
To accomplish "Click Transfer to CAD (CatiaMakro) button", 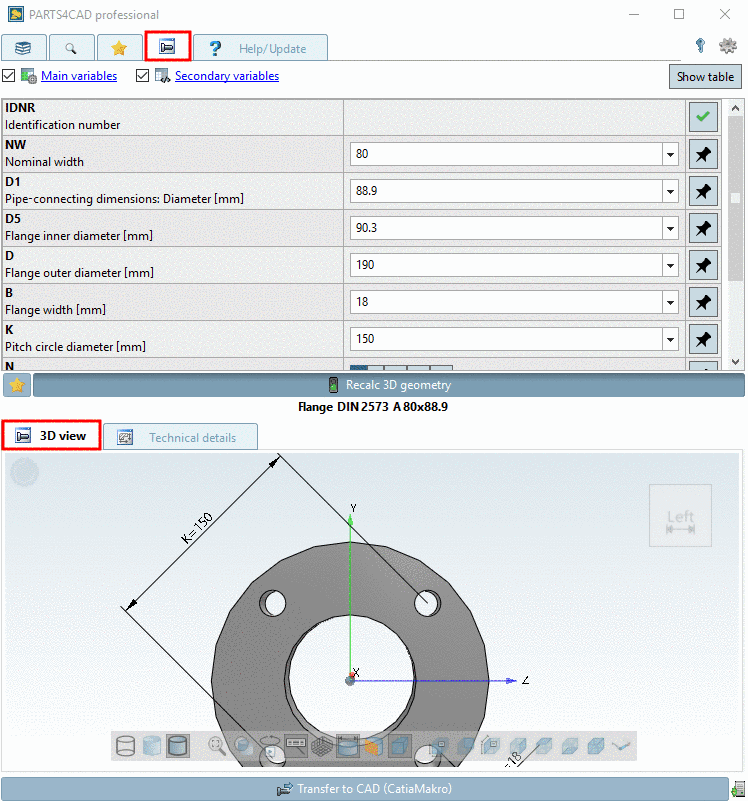I will pos(364,789).
